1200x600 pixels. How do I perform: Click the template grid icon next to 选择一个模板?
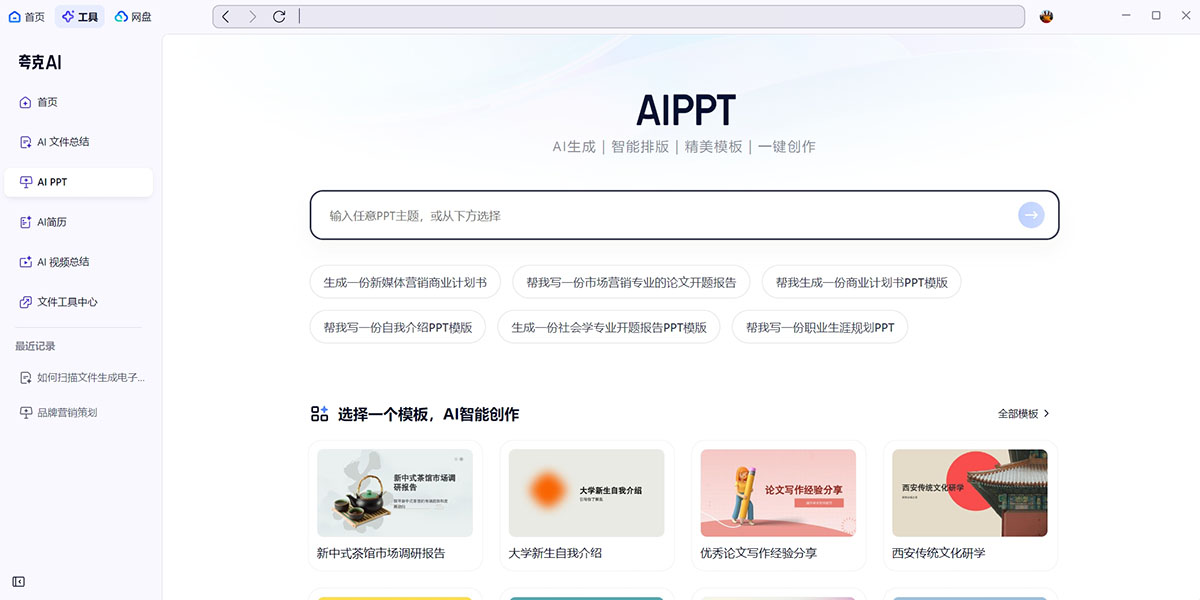tap(319, 414)
